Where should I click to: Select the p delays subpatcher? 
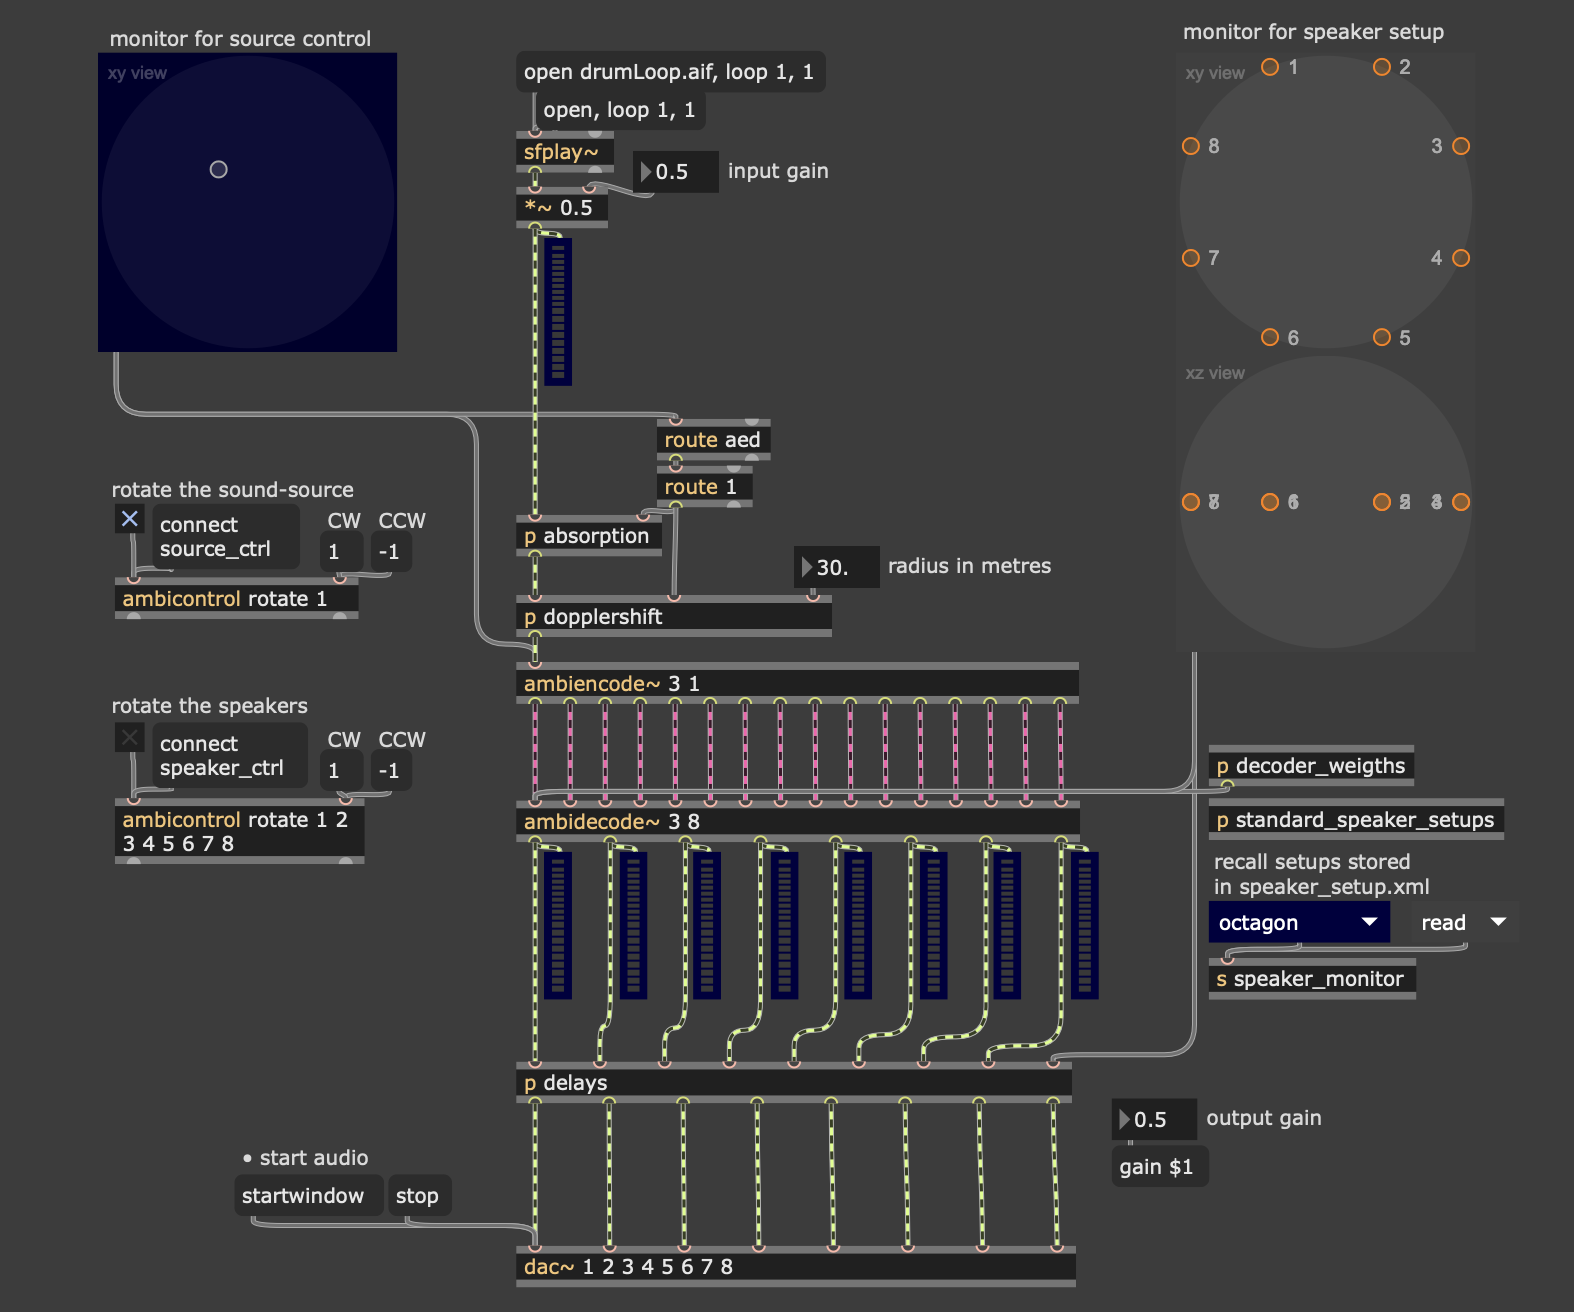click(x=794, y=1083)
